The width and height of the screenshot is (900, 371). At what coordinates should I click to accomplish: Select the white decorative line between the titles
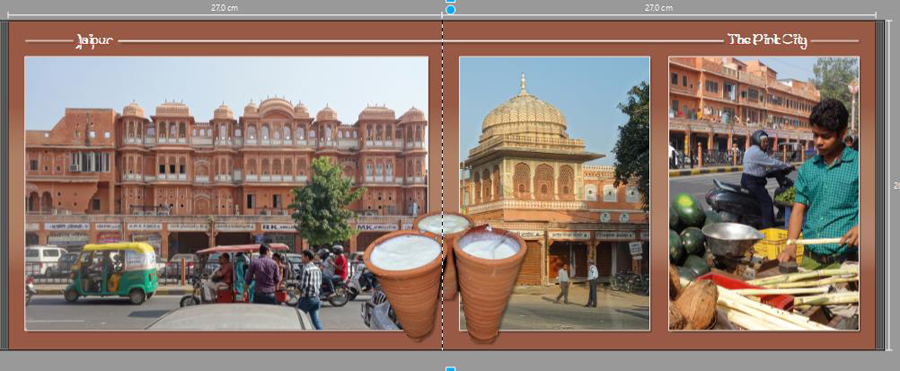click(x=419, y=41)
